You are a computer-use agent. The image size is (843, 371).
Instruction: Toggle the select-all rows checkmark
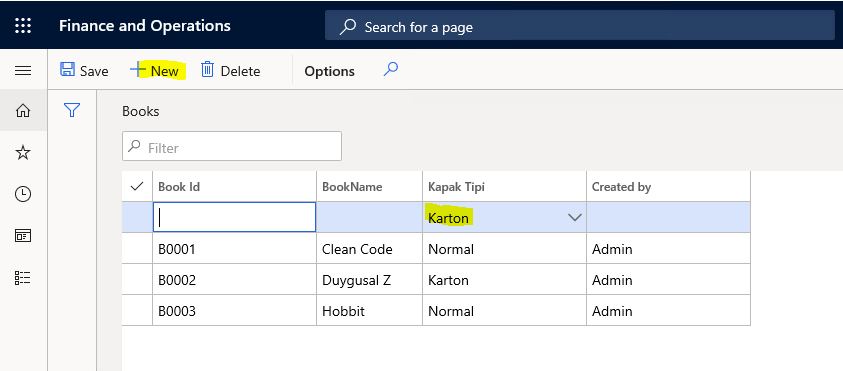point(137,186)
